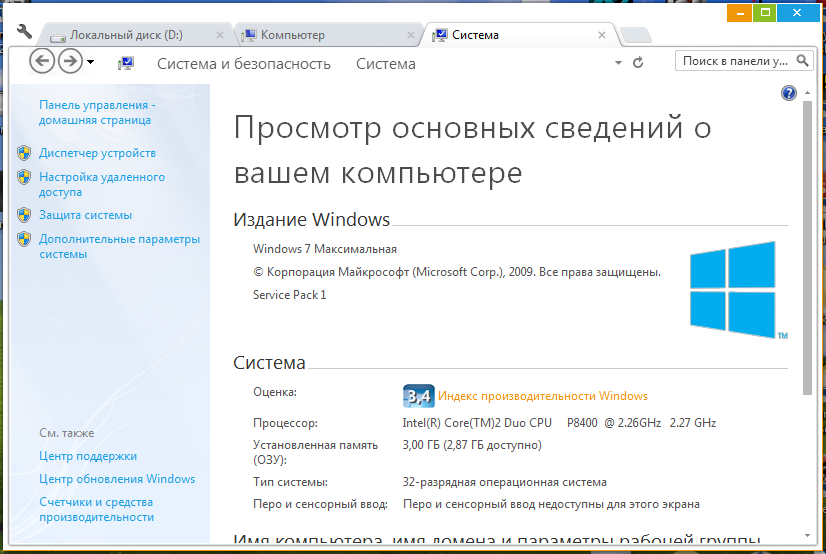The image size is (826, 554).
Task: Open Защита системы link
Action: pyautogui.click(x=85, y=215)
